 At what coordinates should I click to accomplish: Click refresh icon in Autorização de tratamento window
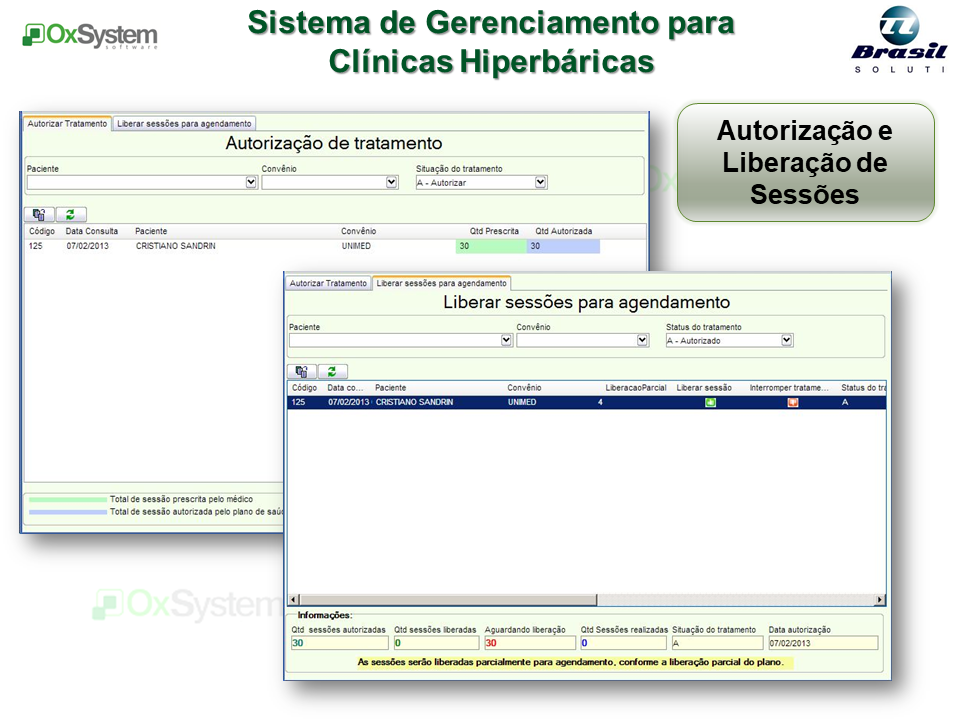click(71, 214)
